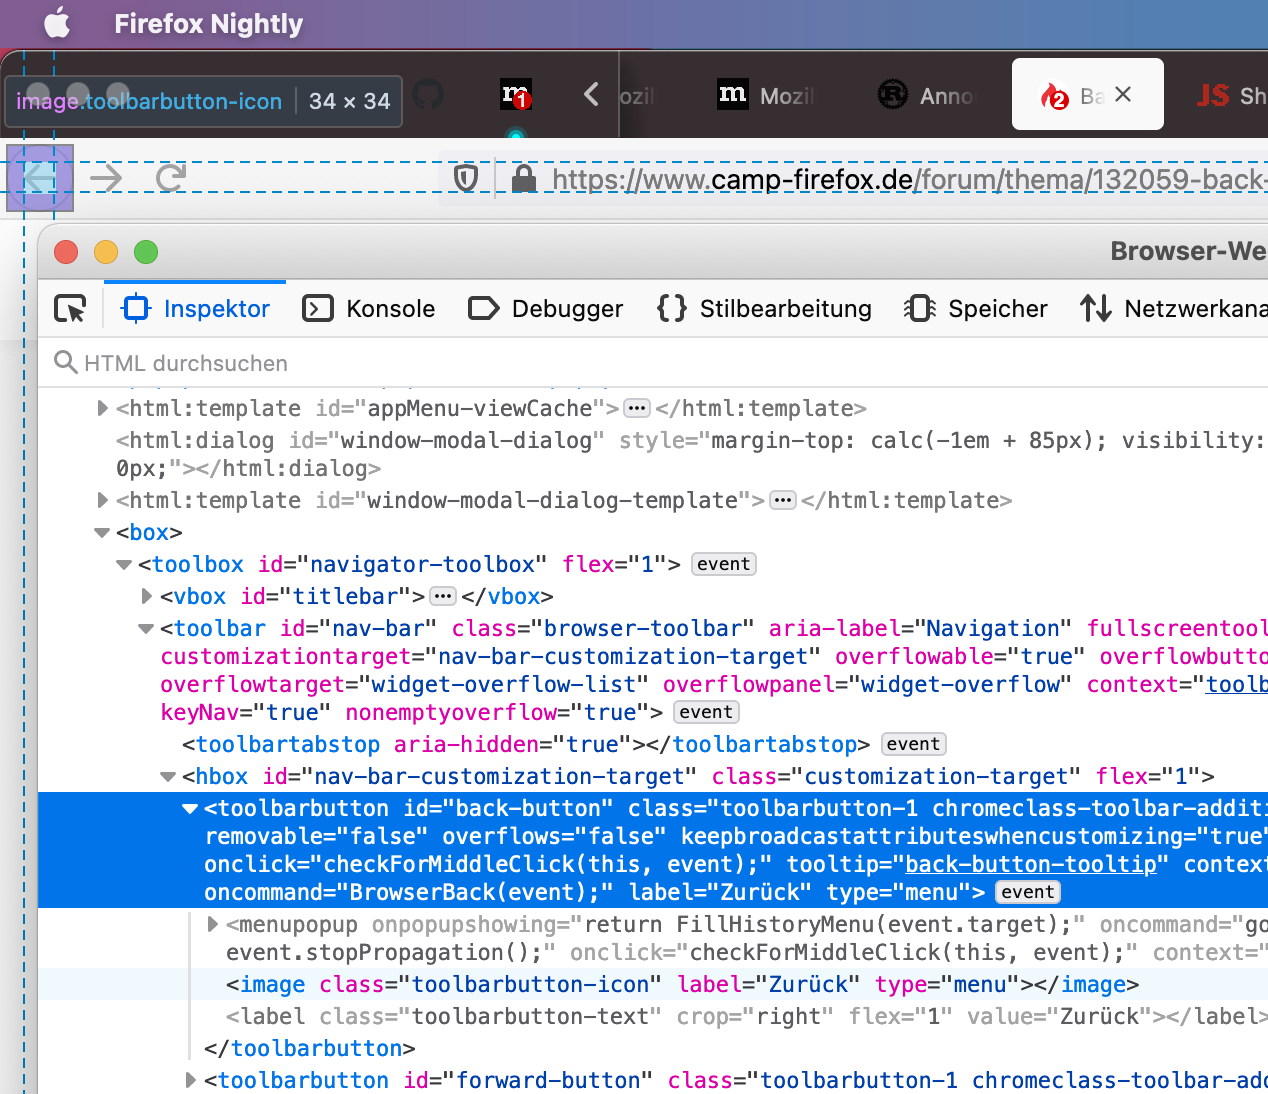Click the element picker icon
1268x1094 pixels.
pos(70,309)
